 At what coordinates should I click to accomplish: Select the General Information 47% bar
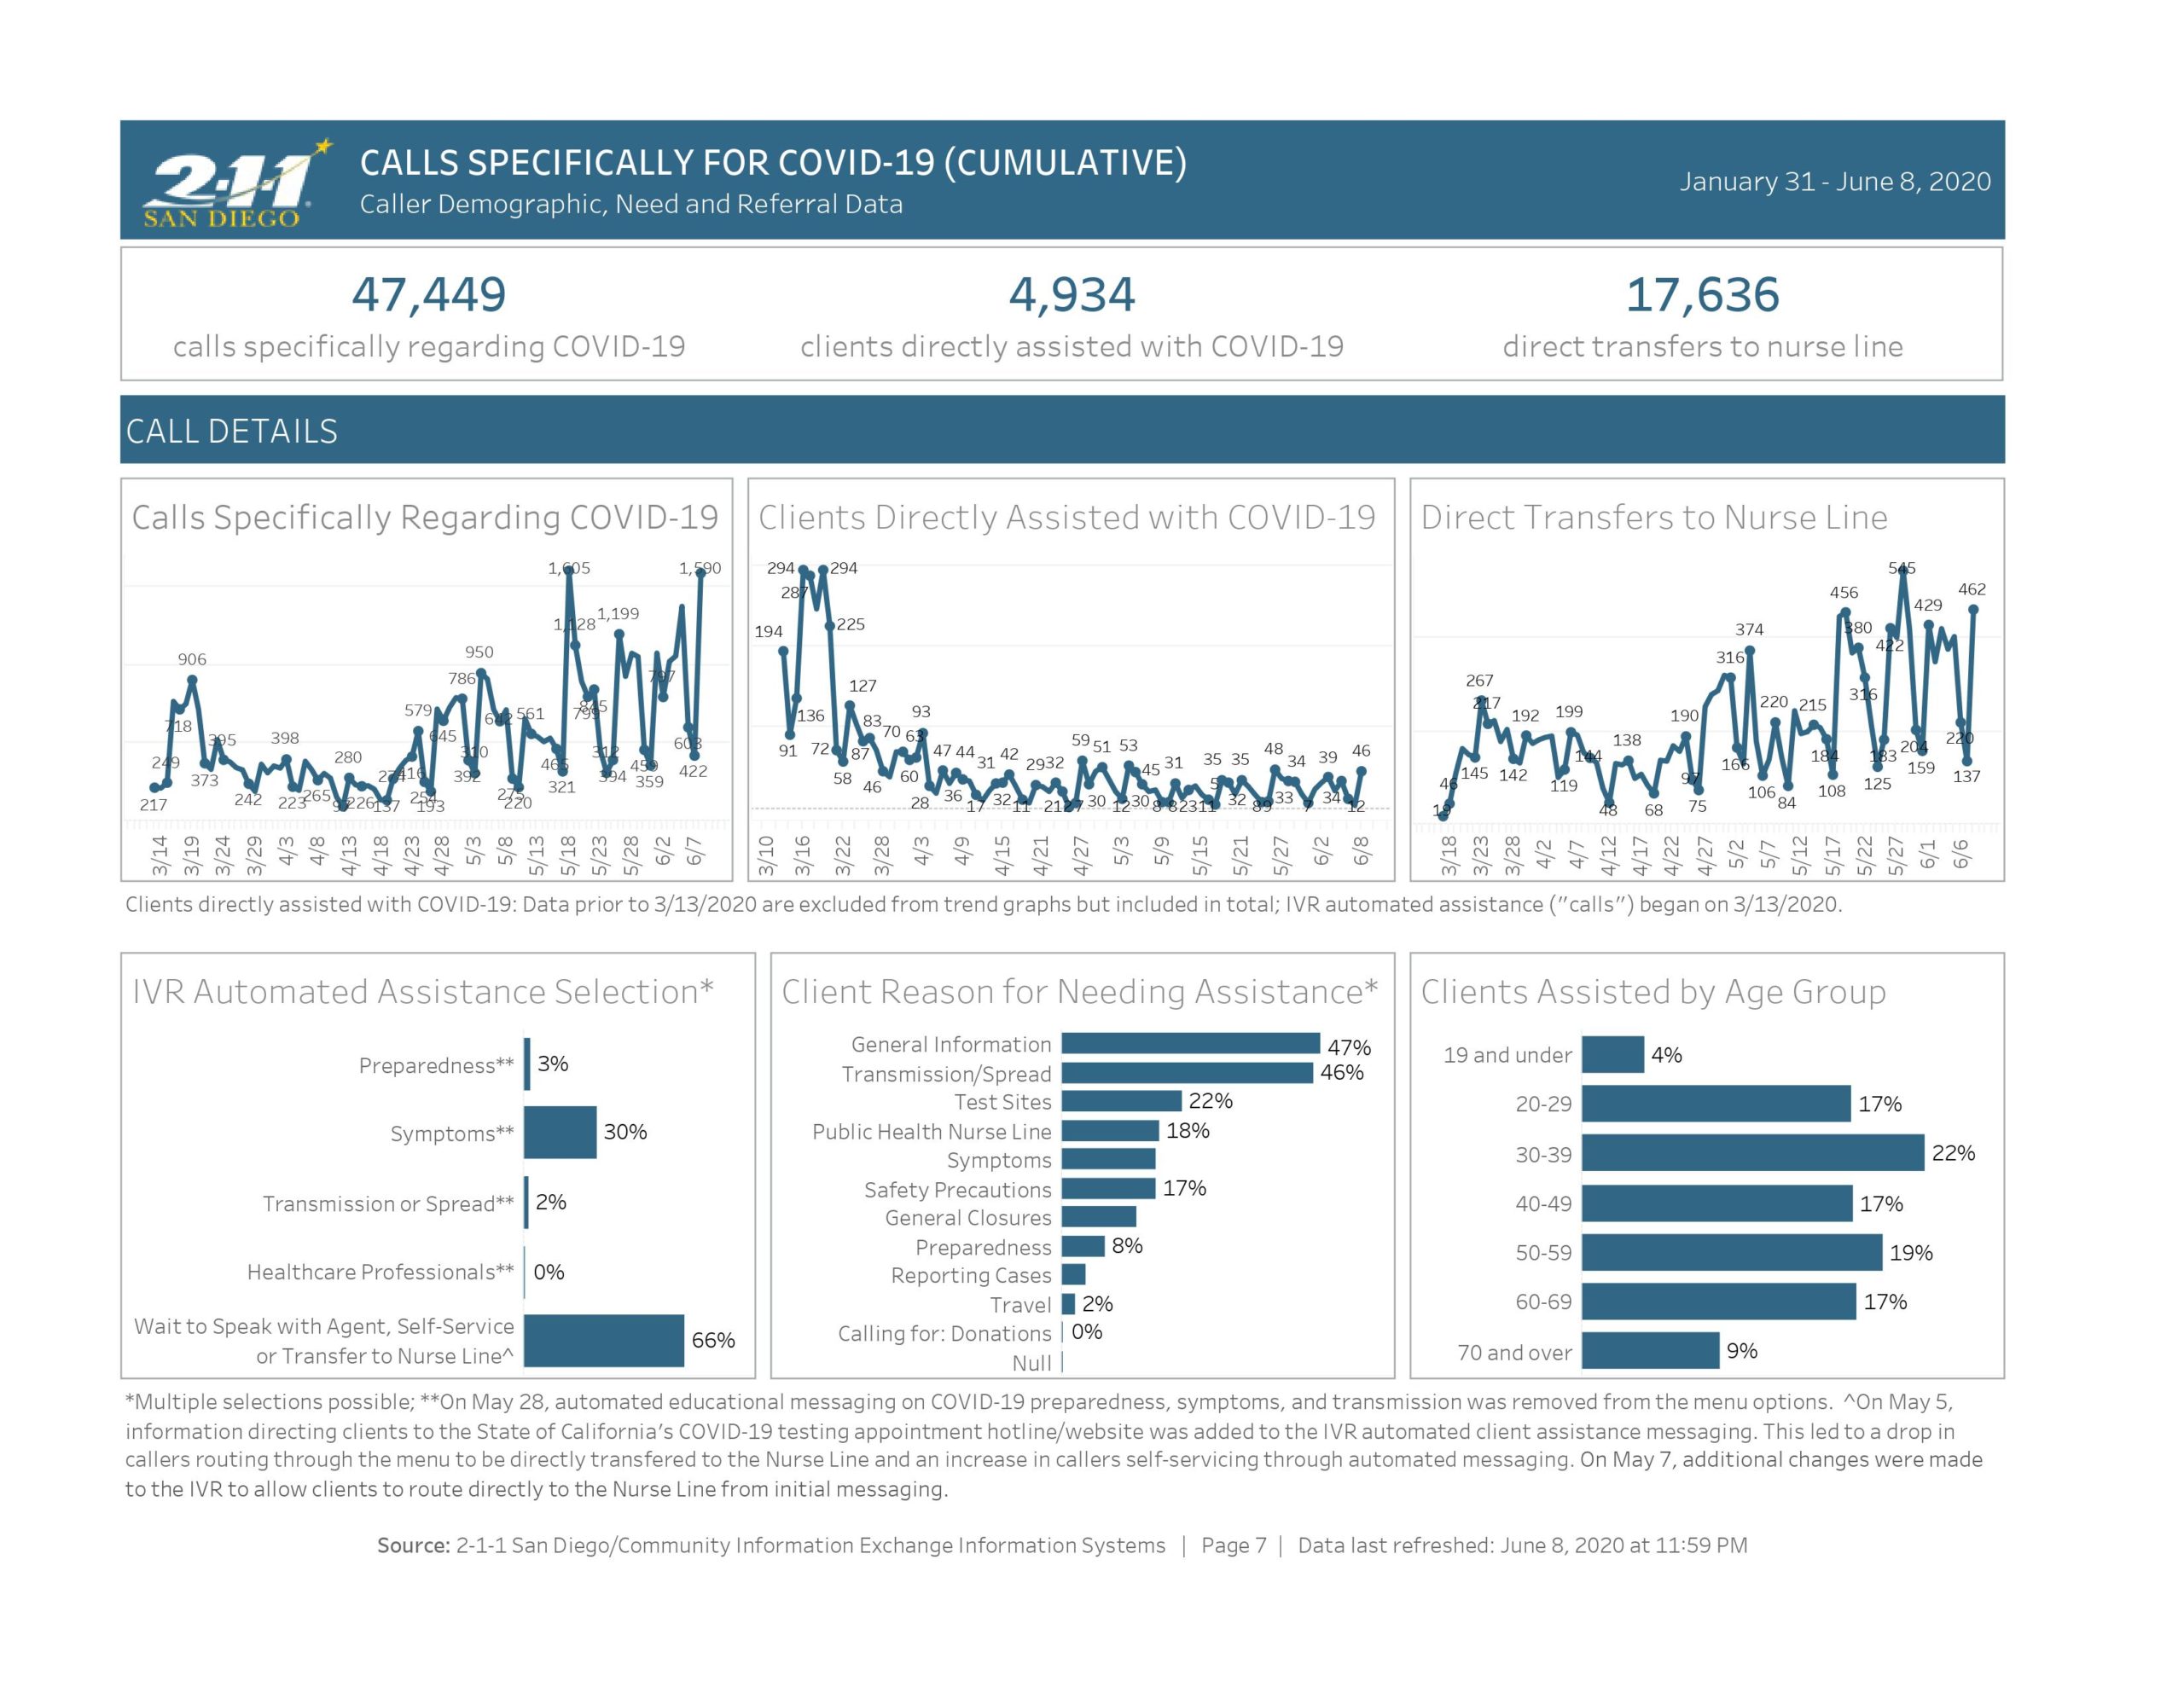1190,1043
